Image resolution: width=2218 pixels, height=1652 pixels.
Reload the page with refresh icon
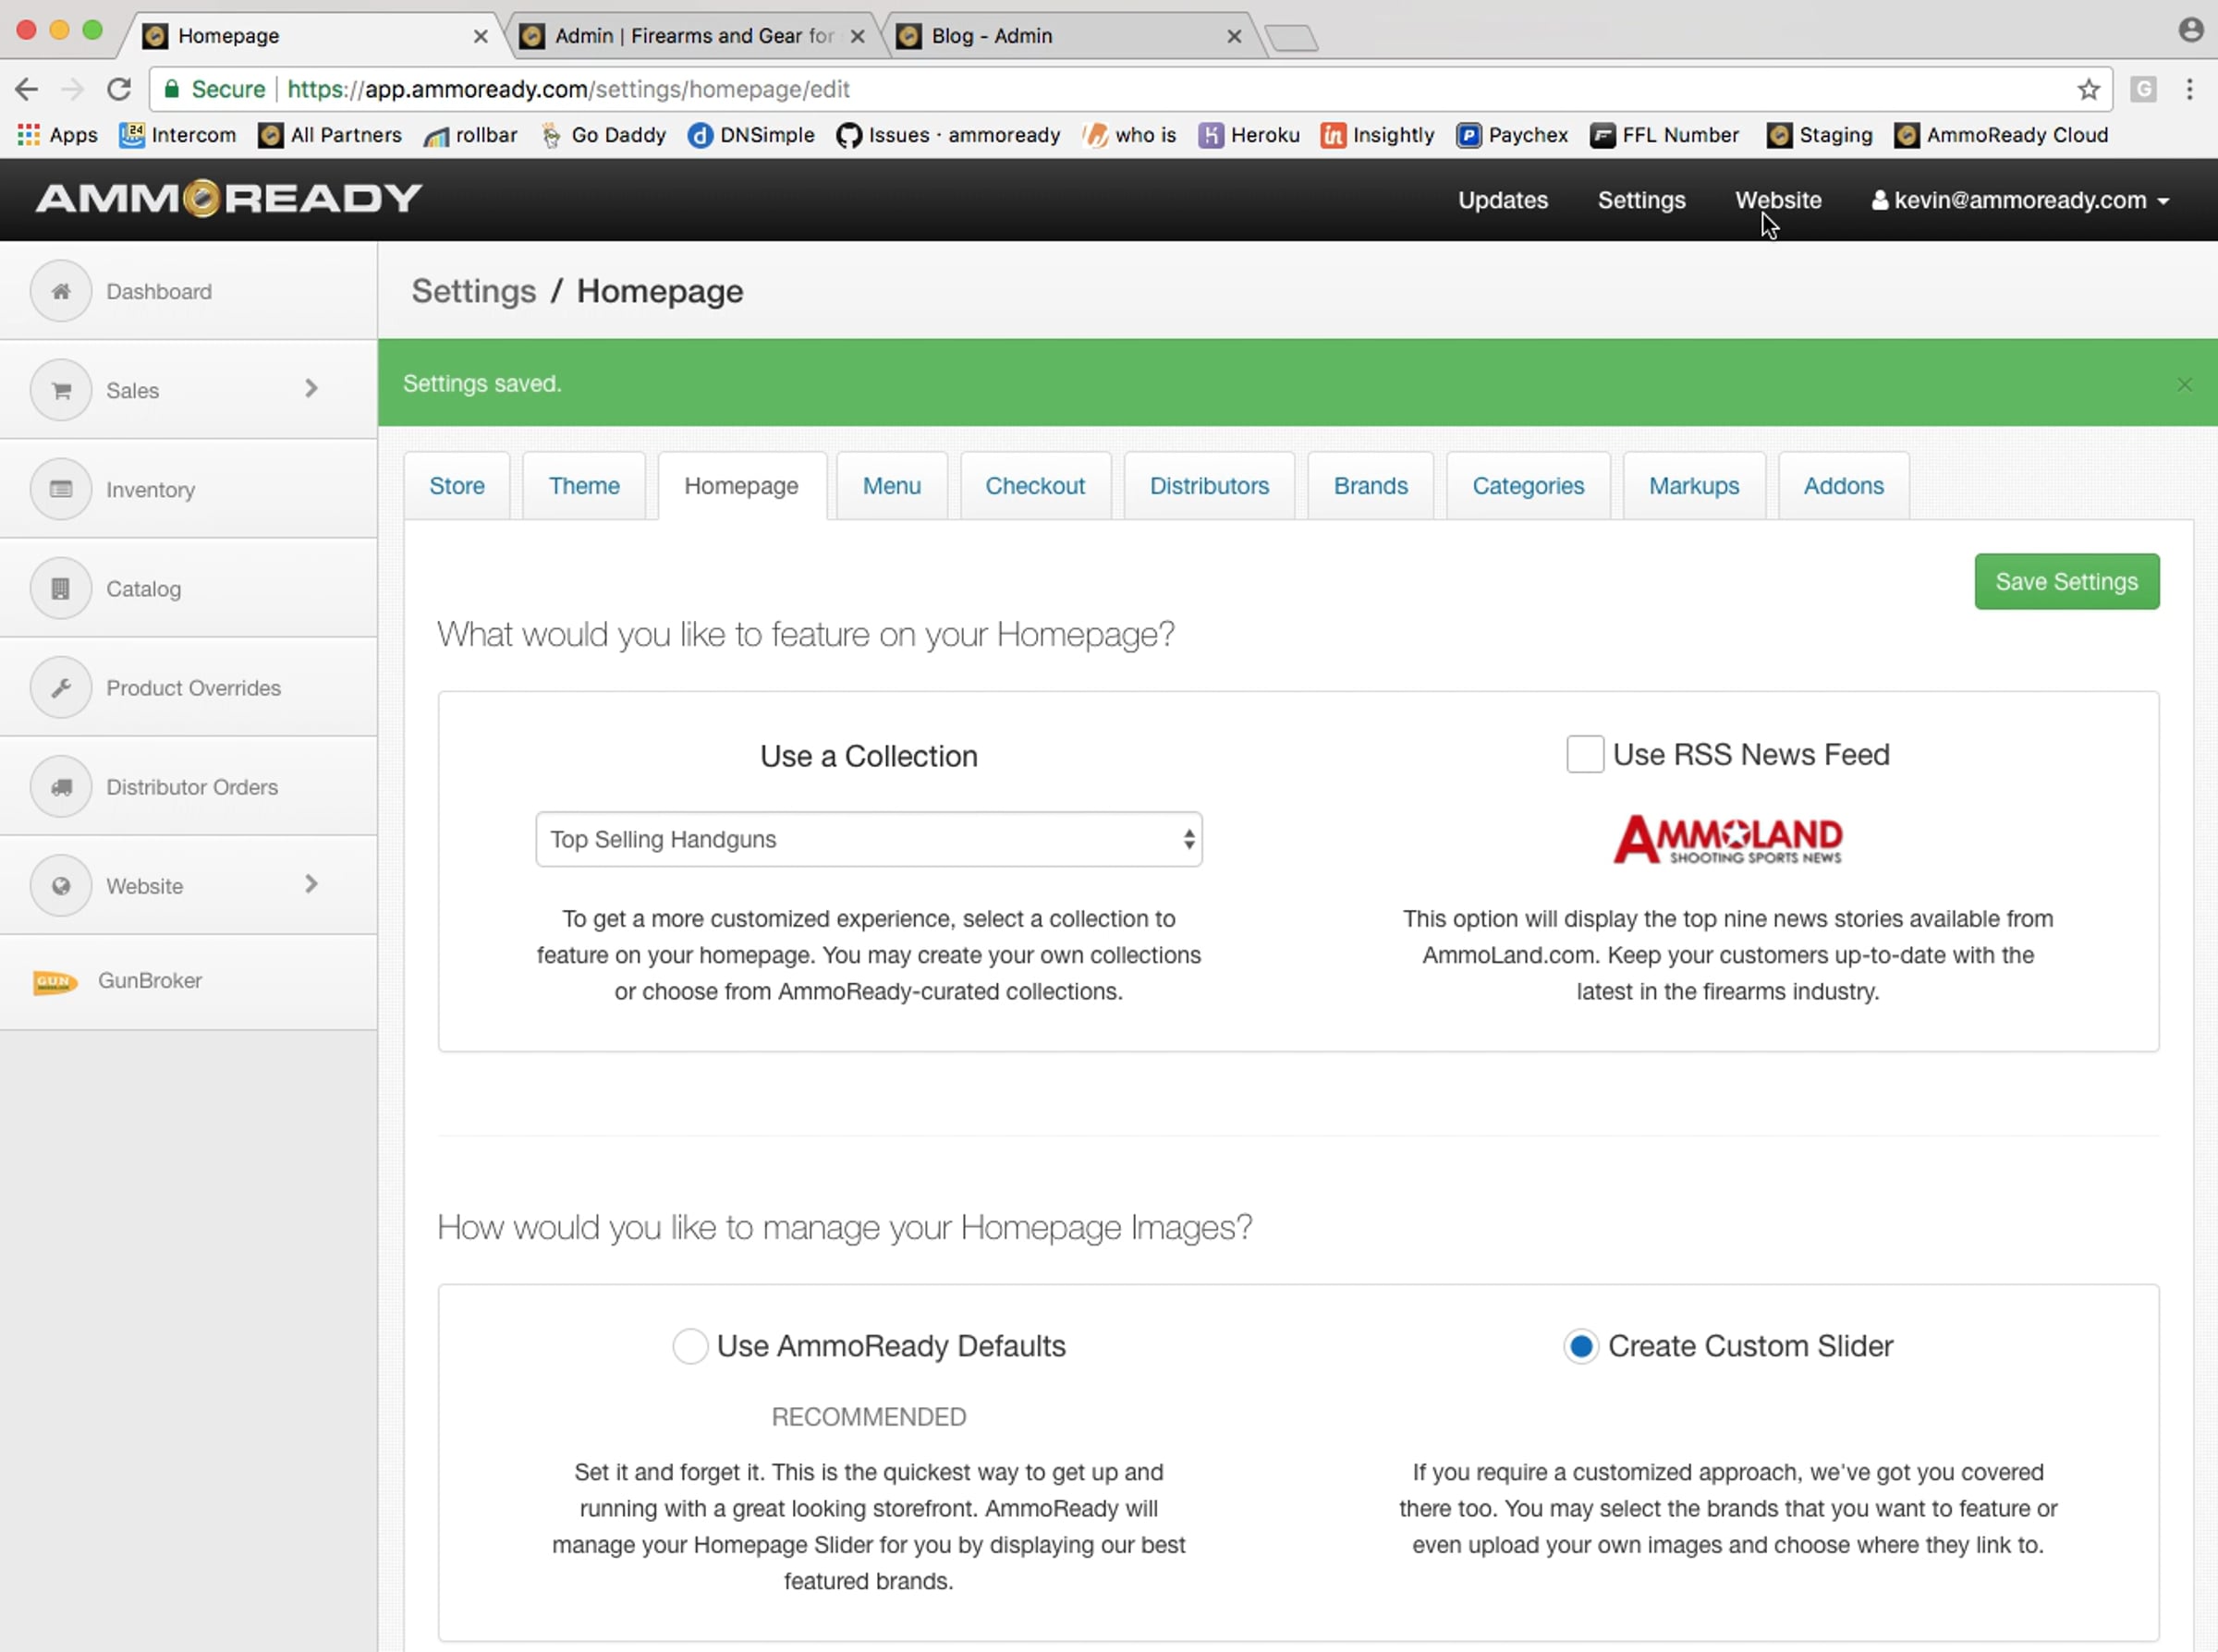click(119, 89)
